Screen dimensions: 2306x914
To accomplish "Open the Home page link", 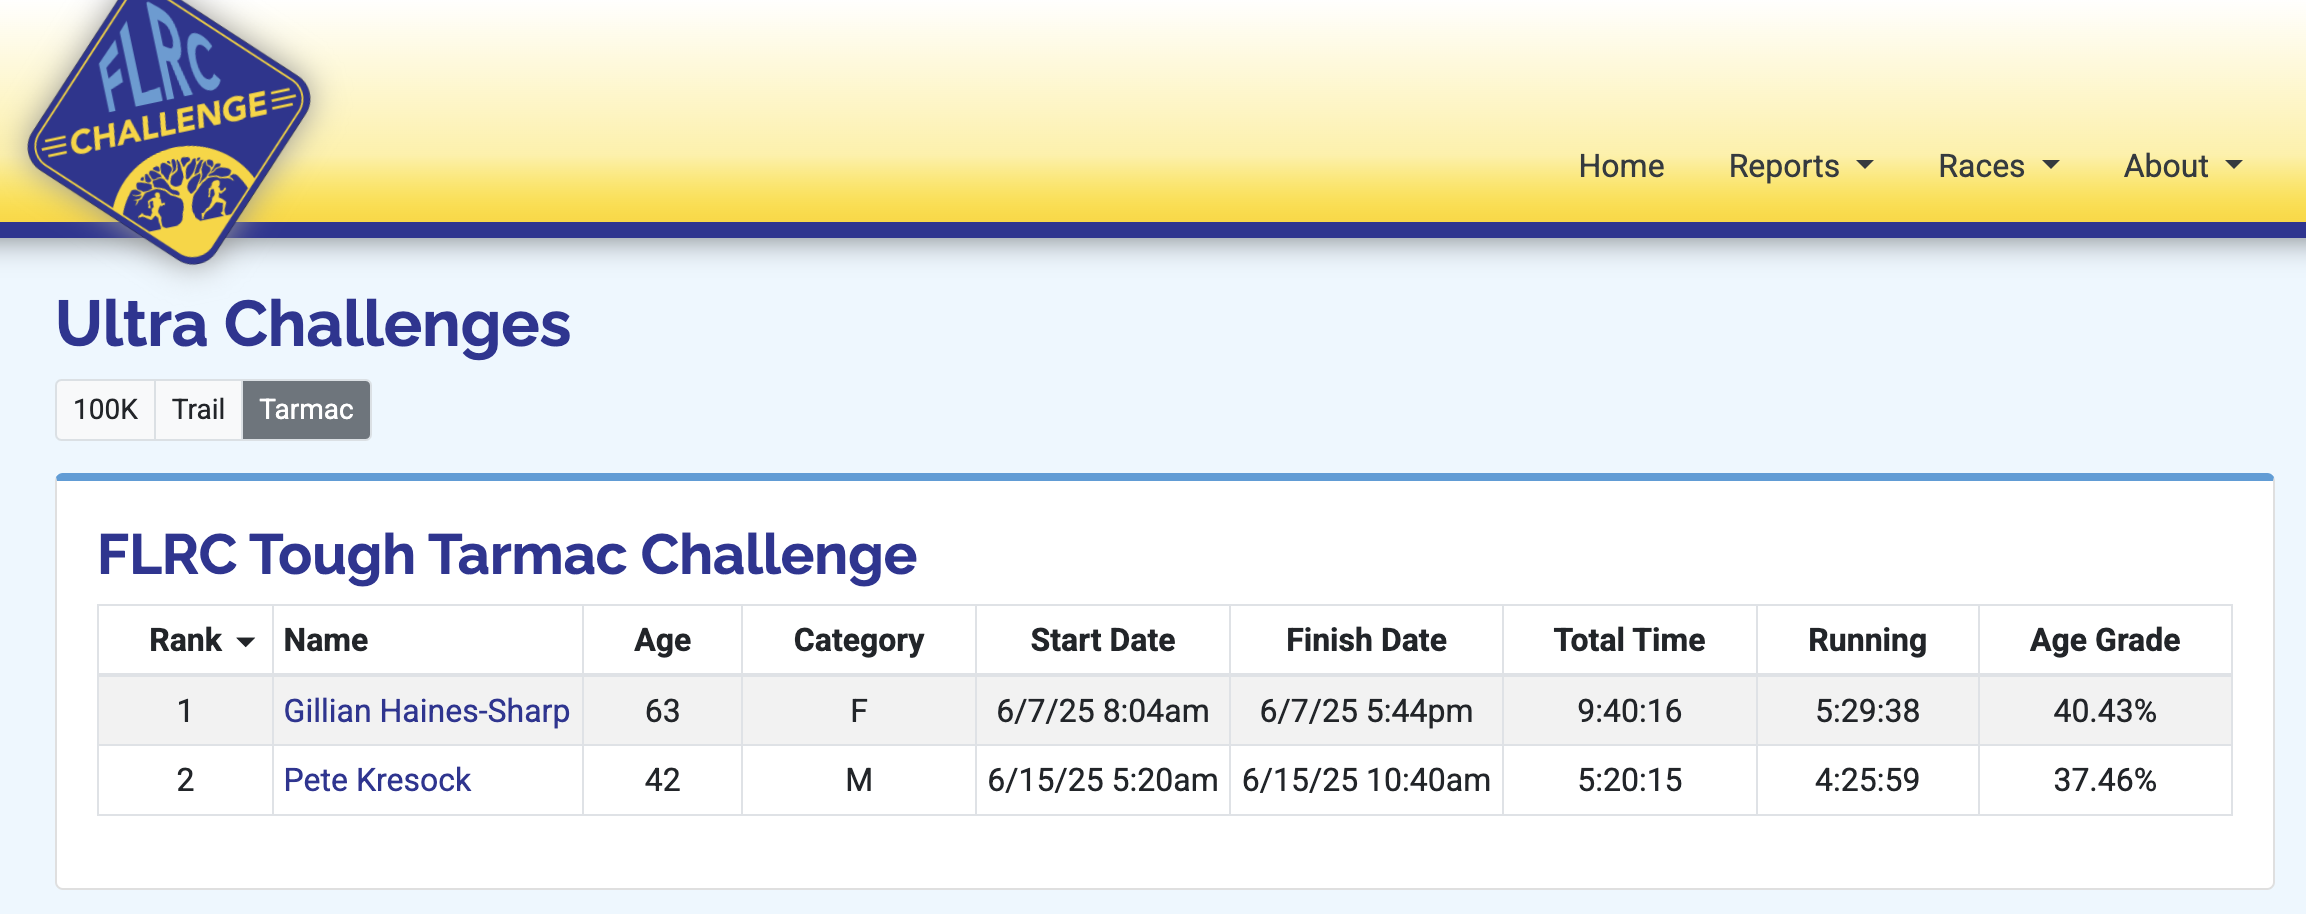I will pos(1621,166).
